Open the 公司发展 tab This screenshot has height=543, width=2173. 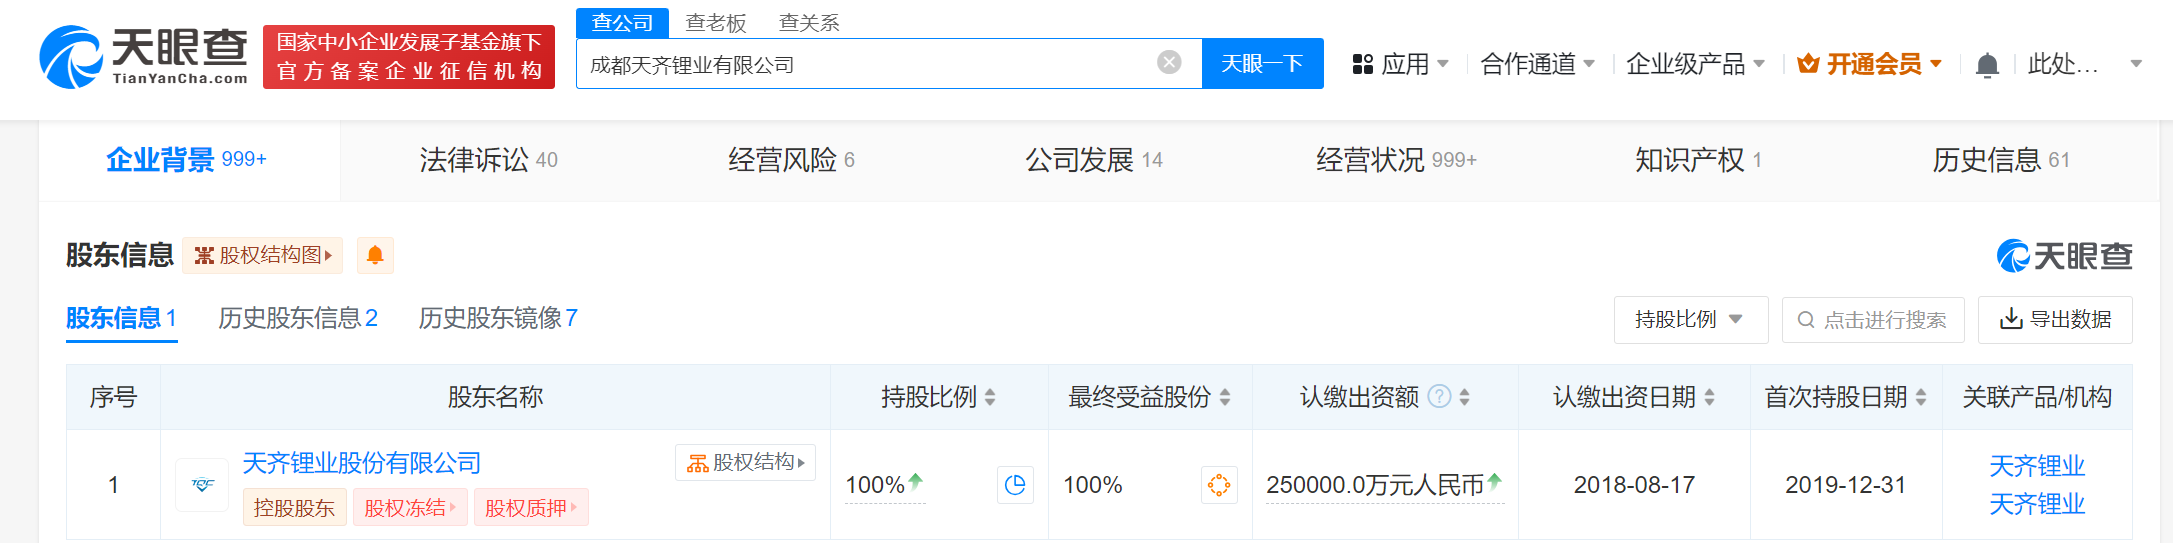click(1094, 160)
